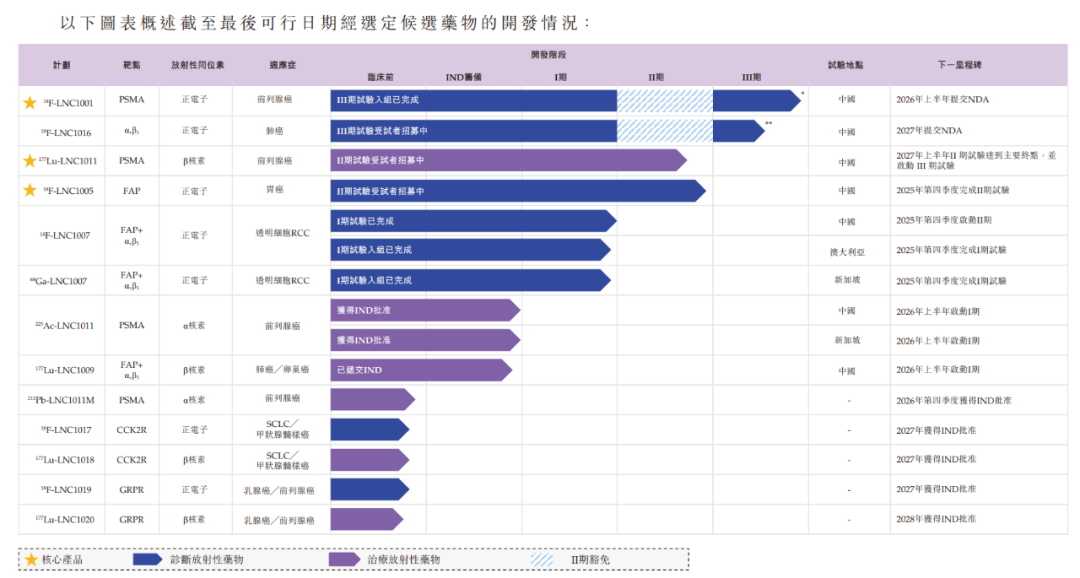
Task: Click the 試驗地點 column header
Action: 845,65
